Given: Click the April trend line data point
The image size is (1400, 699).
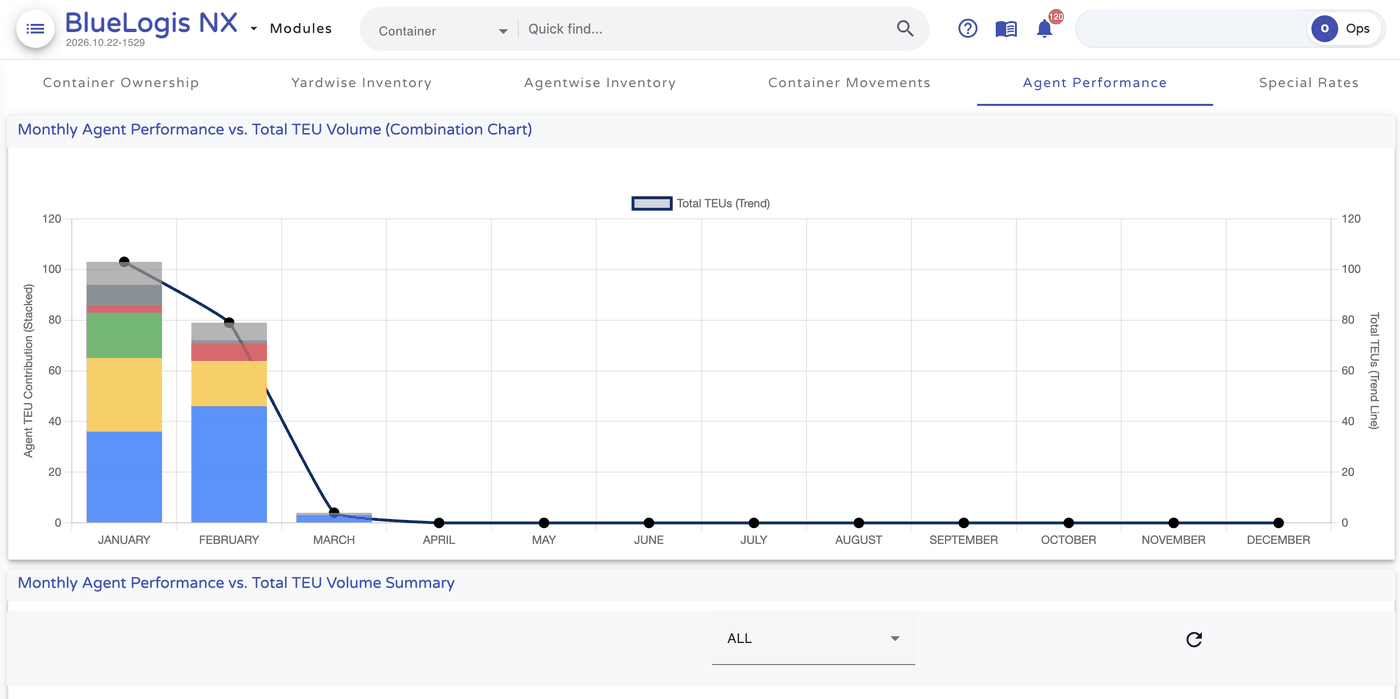Looking at the screenshot, I should [x=439, y=523].
